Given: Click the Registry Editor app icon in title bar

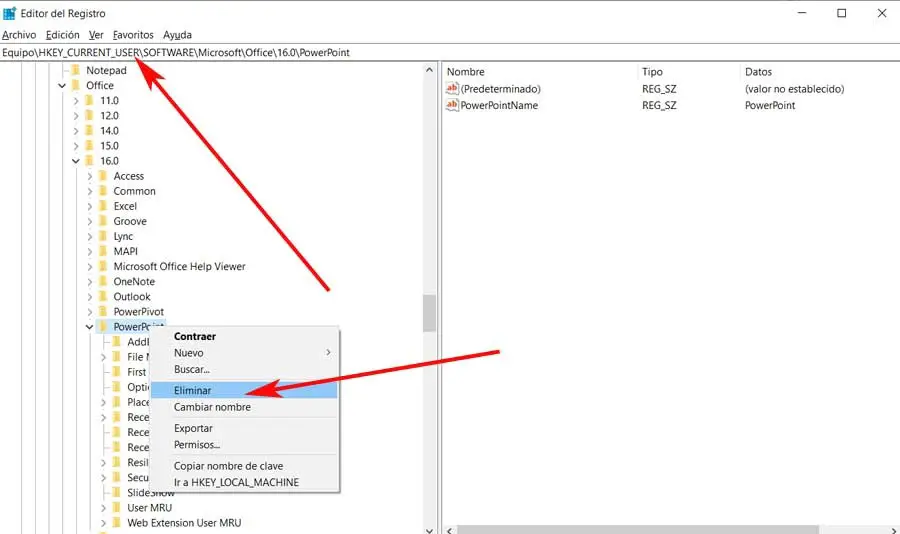Looking at the screenshot, I should 9,13.
